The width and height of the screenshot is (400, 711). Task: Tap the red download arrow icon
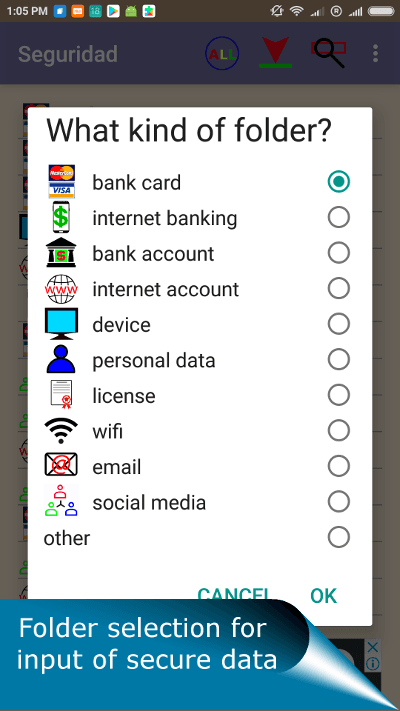click(x=275, y=53)
